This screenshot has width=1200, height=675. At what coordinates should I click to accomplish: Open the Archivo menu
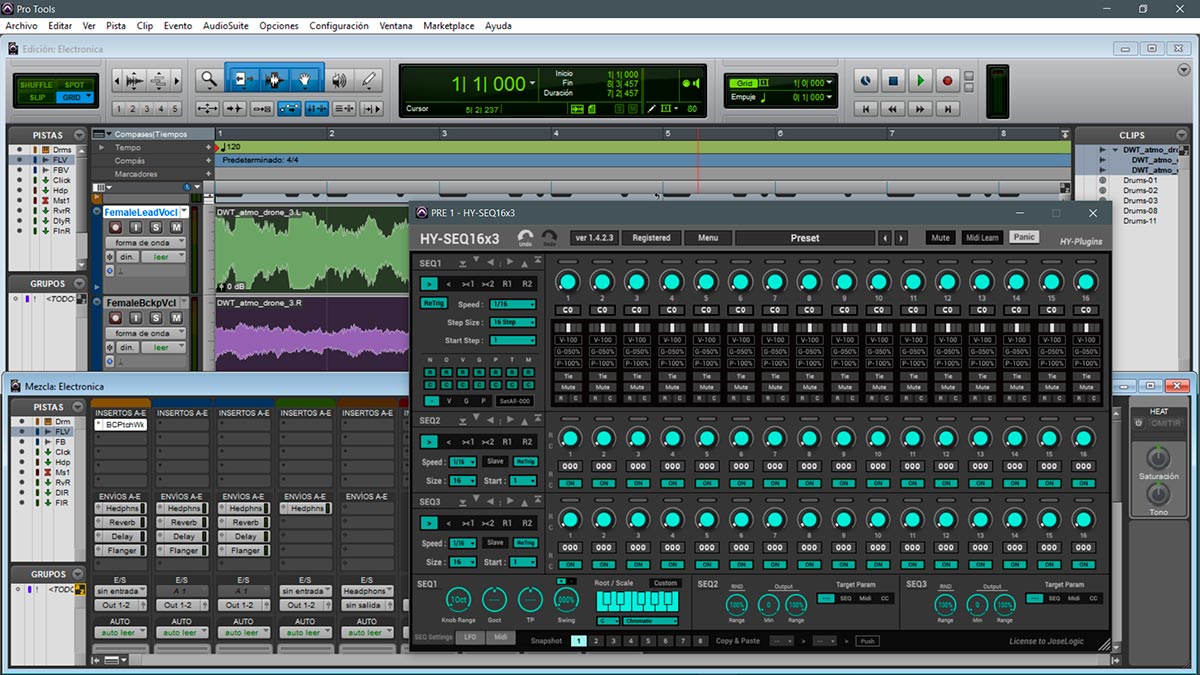click(x=22, y=26)
